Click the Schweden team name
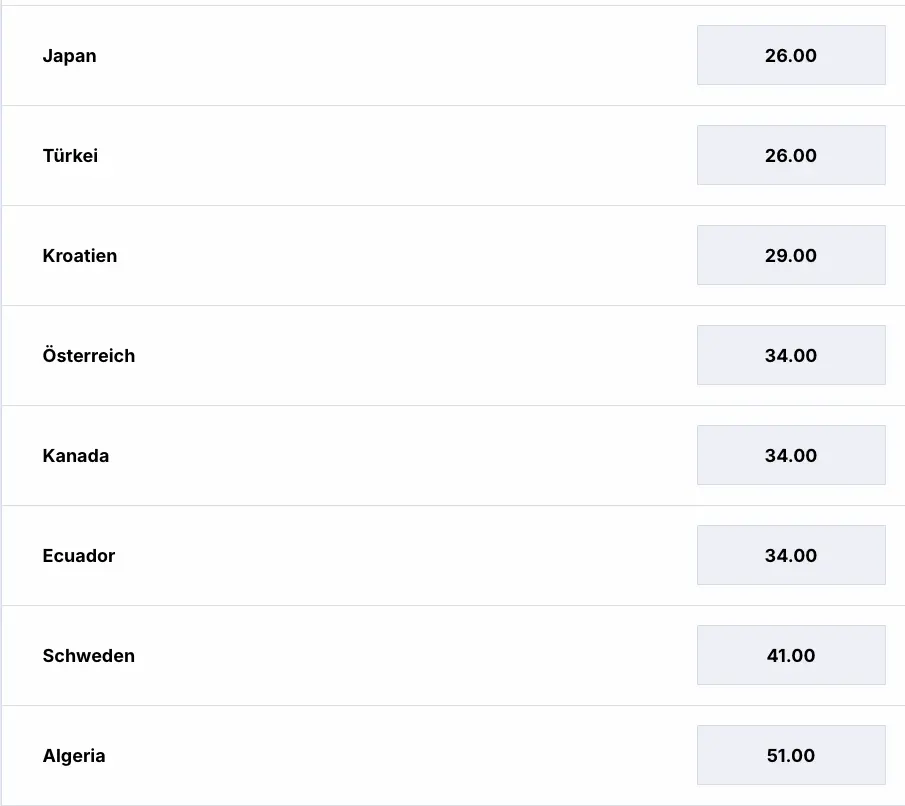Viewport: 905px width, 806px height. [x=88, y=656]
